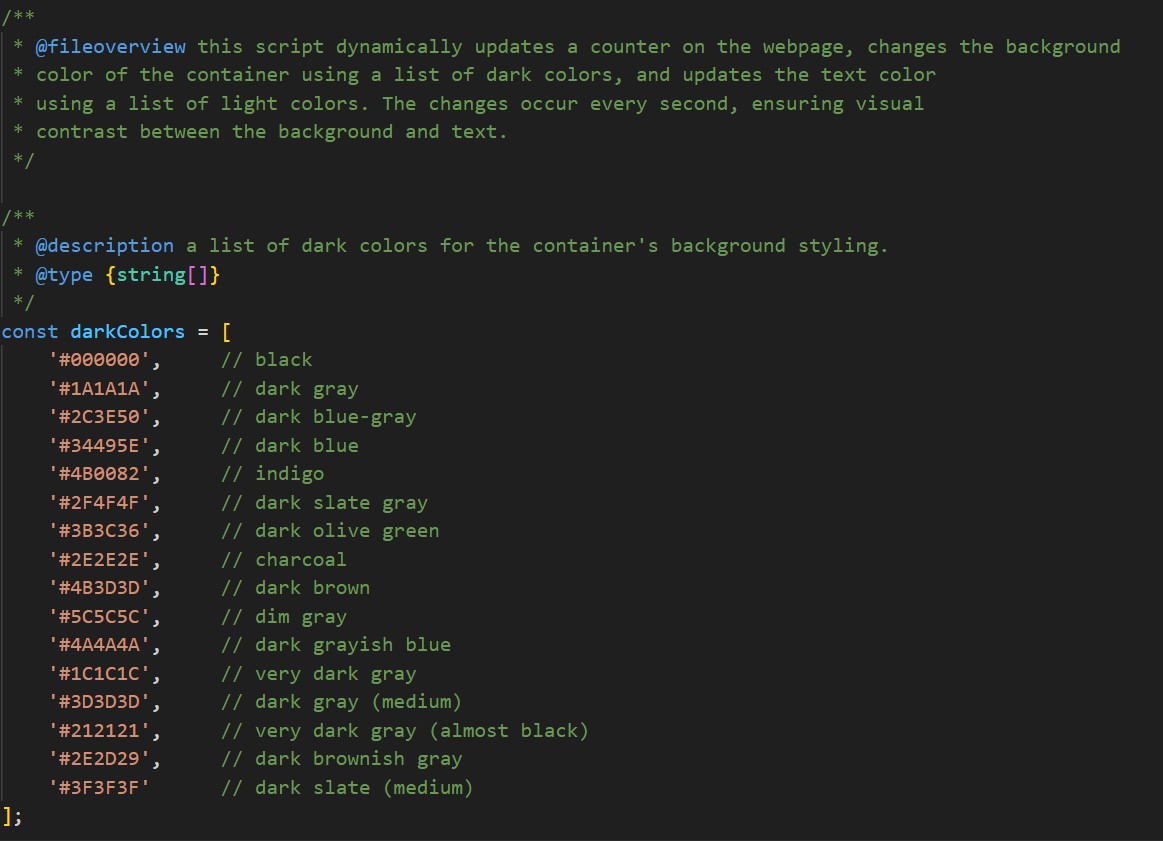Click the '#5C5C5C' hex string
Screen dimensions: 1163x841
tap(99, 617)
